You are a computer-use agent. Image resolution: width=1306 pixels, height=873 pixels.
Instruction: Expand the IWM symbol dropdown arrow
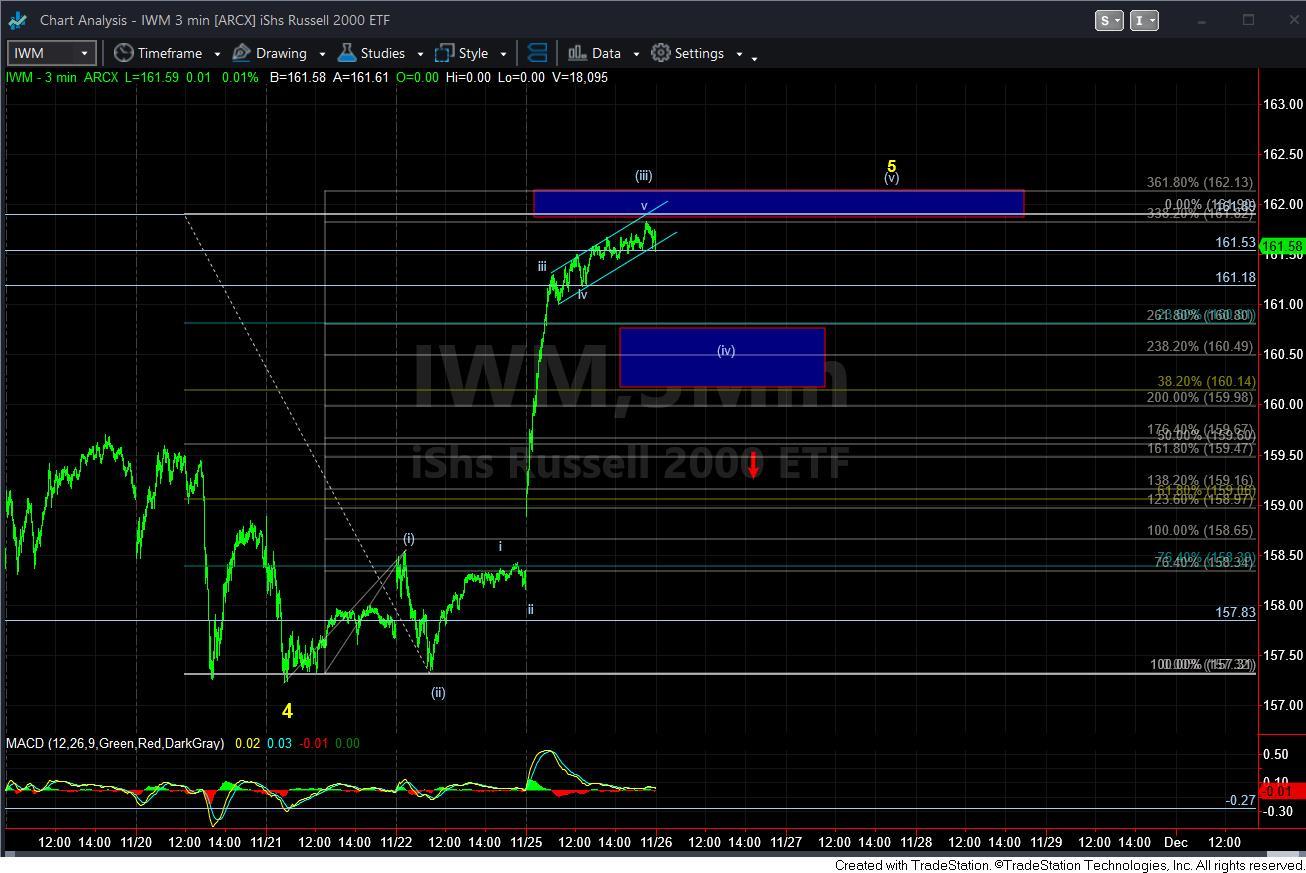click(x=84, y=53)
